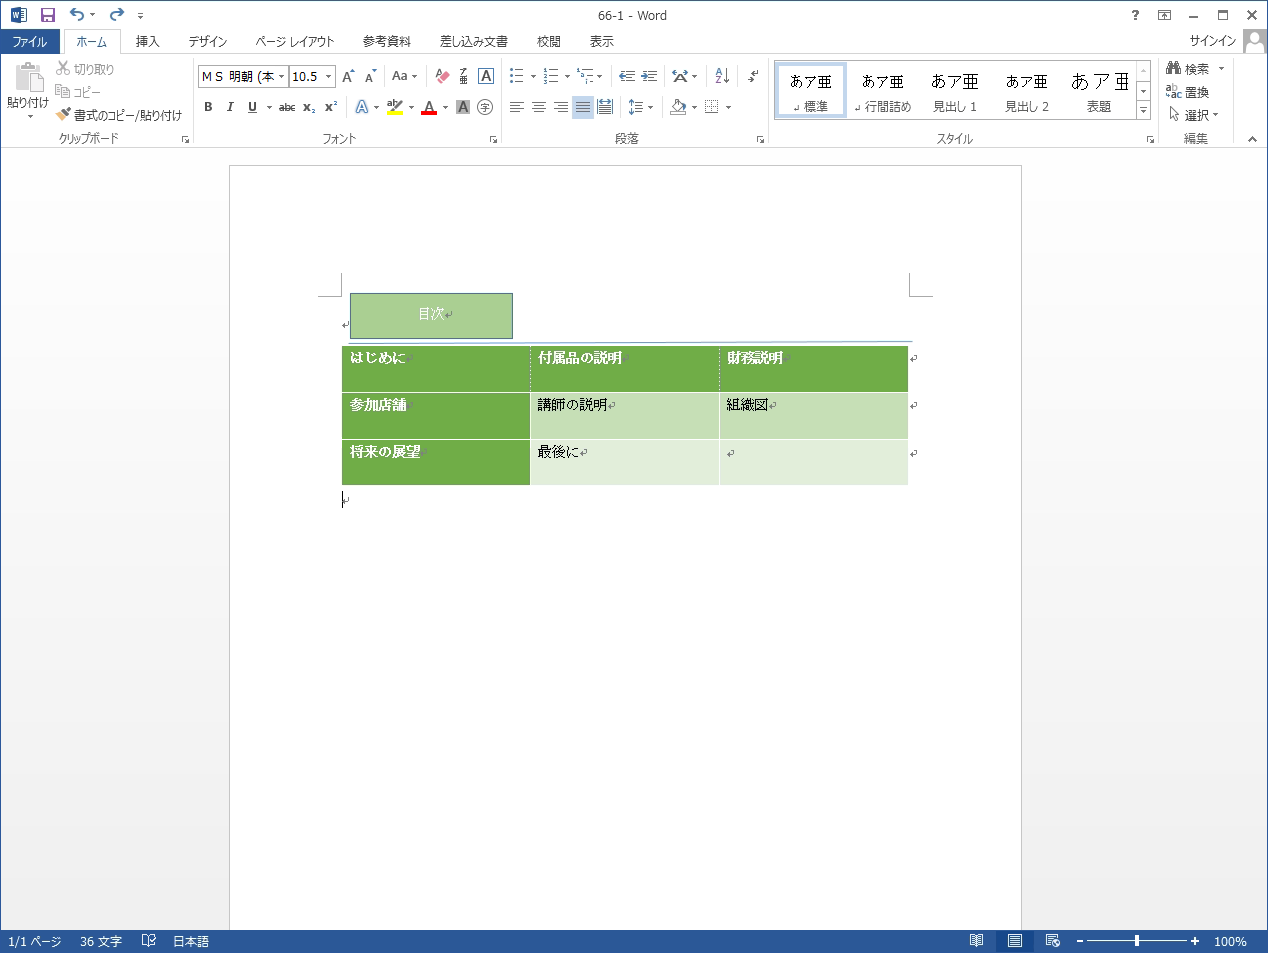Click the Bold formatting icon
The width and height of the screenshot is (1268, 953).
point(208,107)
